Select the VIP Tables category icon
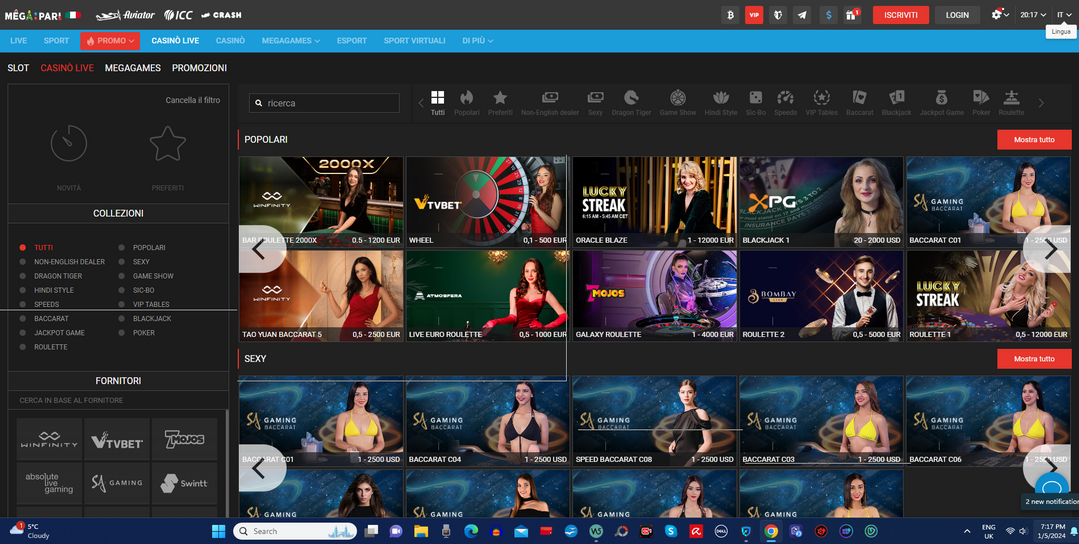The height and width of the screenshot is (544, 1079). coord(821,103)
